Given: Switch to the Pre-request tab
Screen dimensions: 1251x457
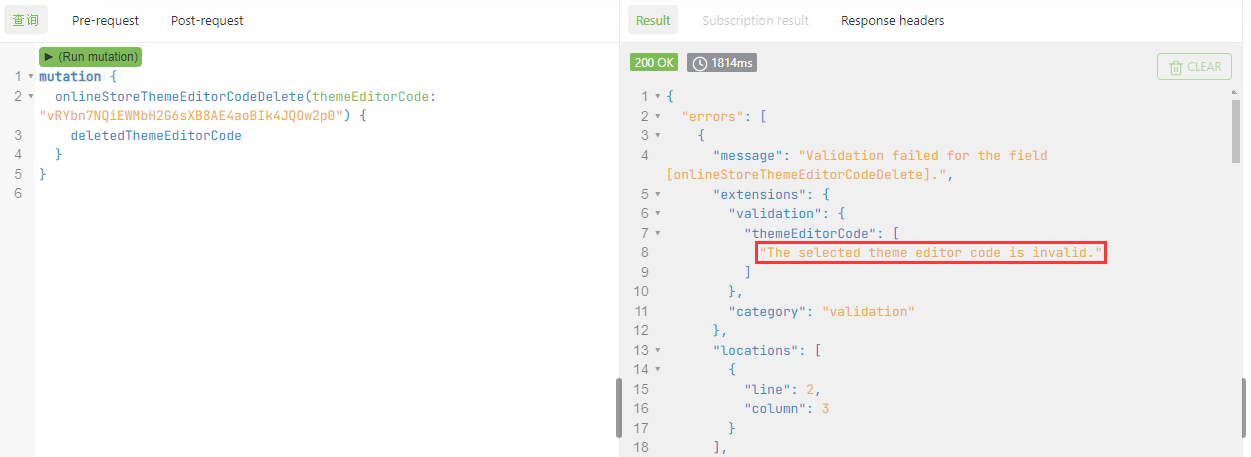Looking at the screenshot, I should (105, 20).
